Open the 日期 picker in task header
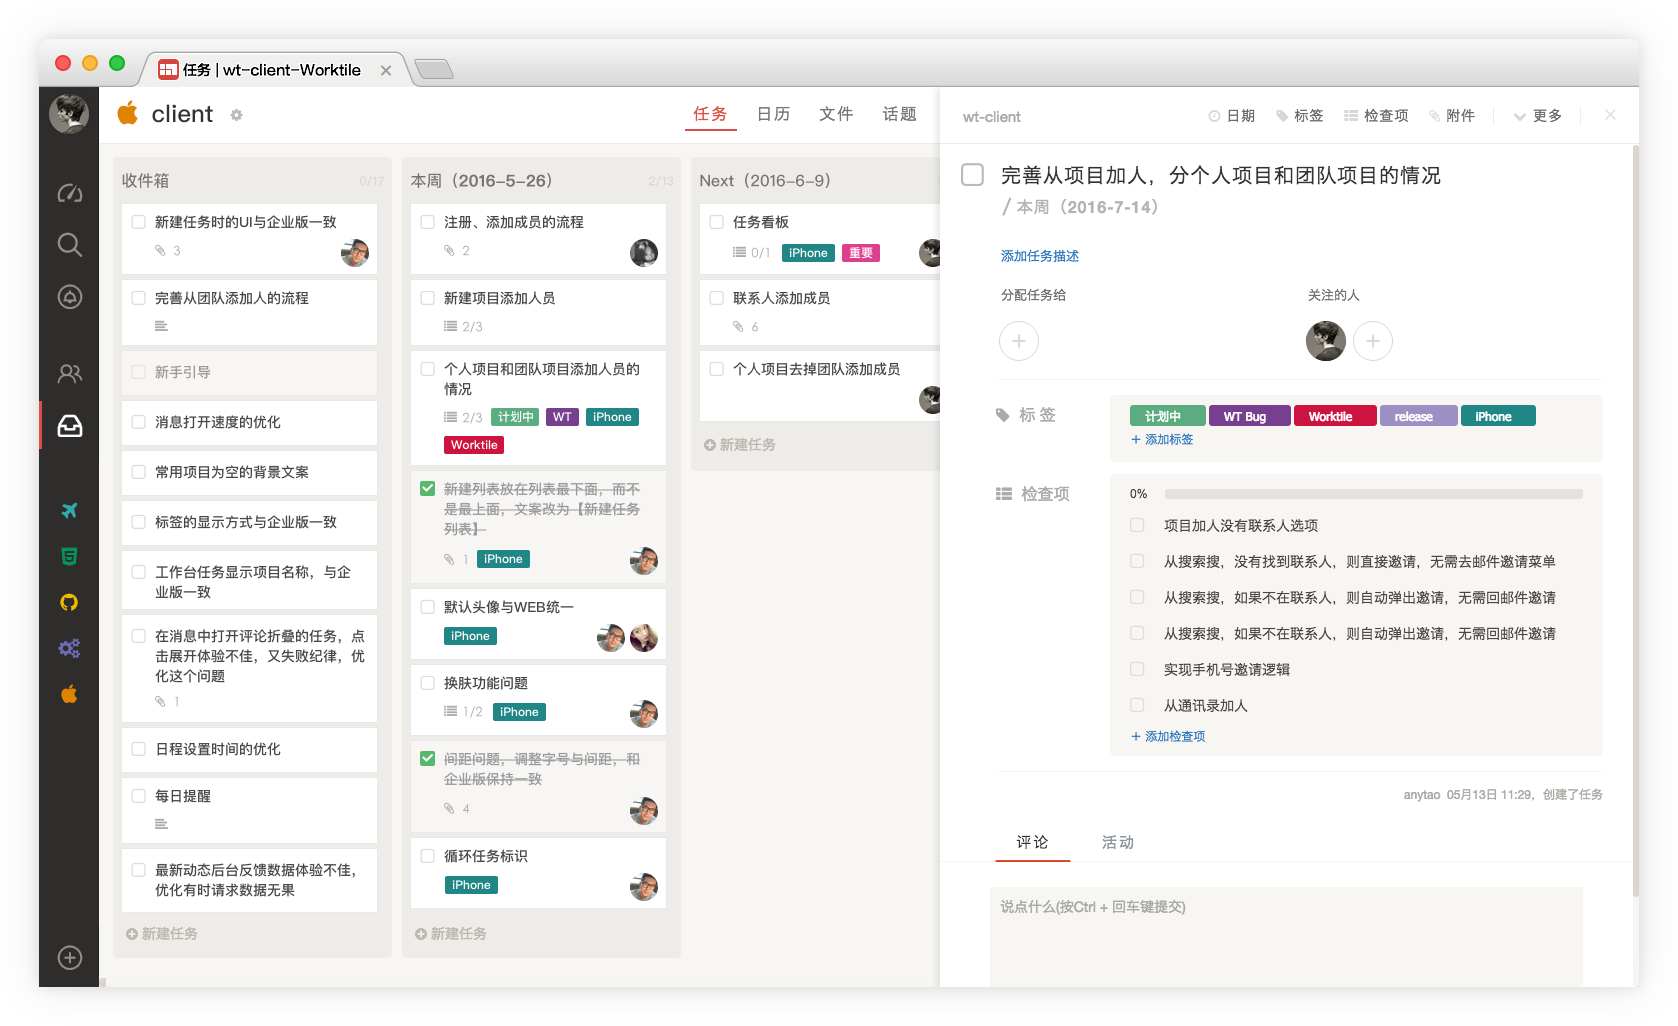Screen dimensions: 1678x1026 pyautogui.click(x=1232, y=116)
